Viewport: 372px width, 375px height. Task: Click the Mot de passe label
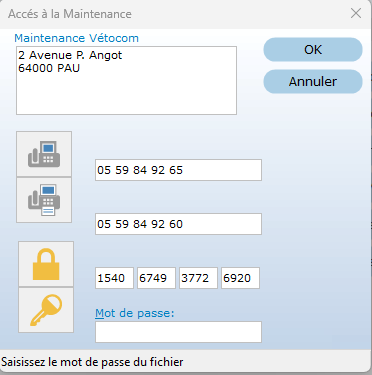[135, 313]
